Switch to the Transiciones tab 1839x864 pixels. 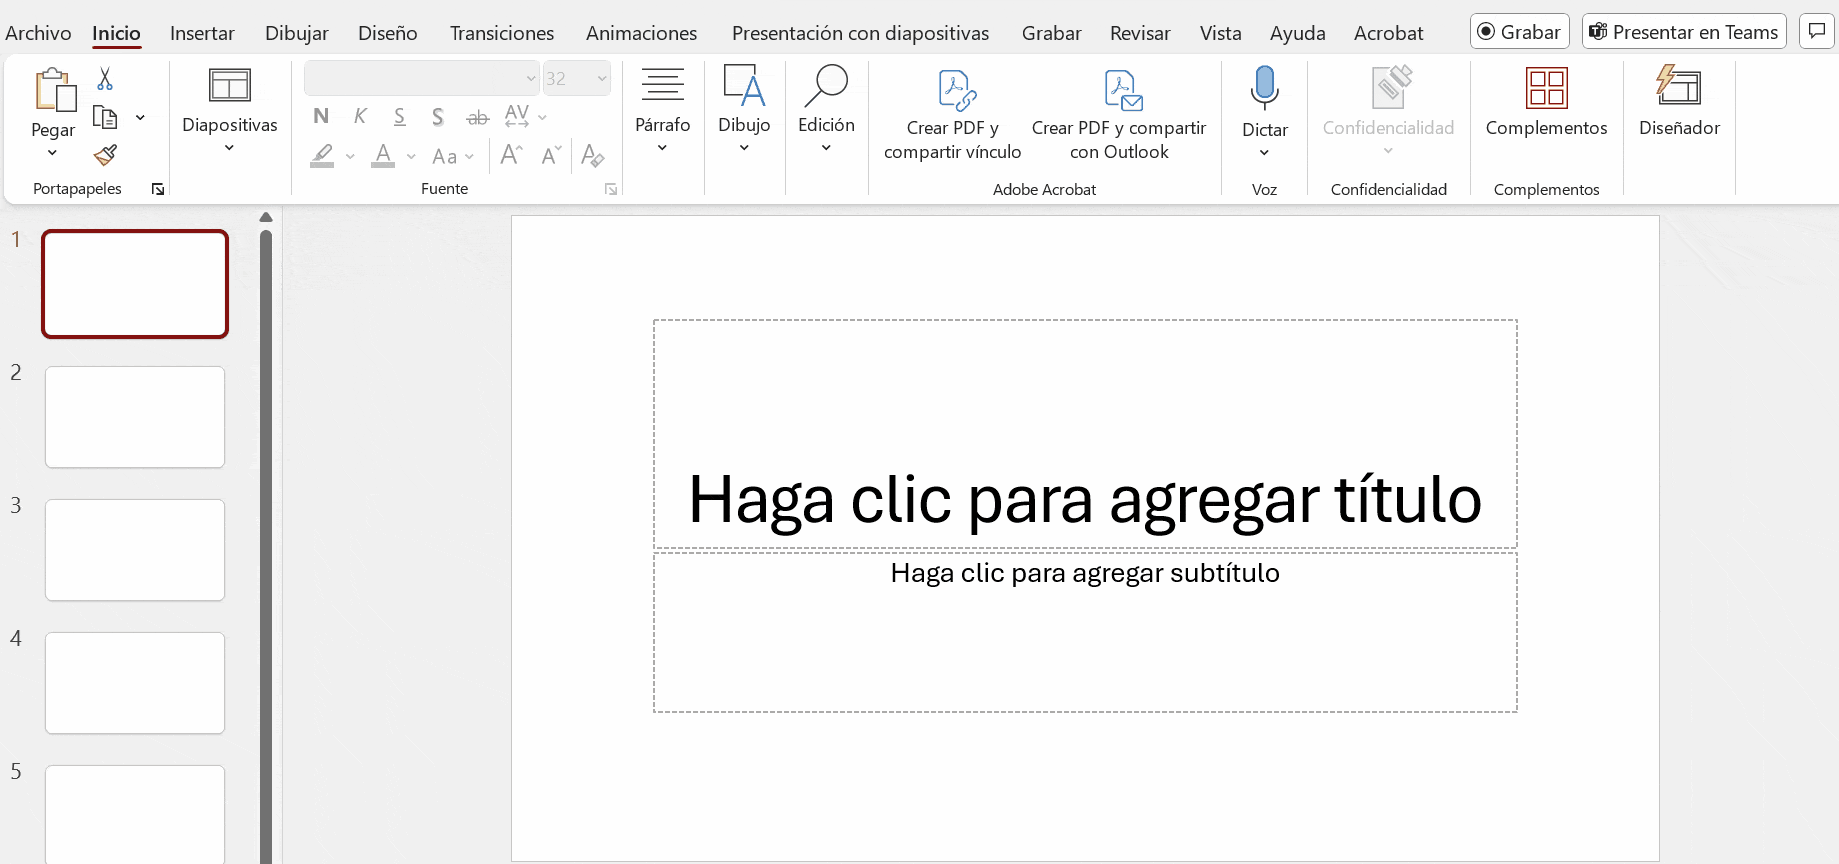coord(501,33)
